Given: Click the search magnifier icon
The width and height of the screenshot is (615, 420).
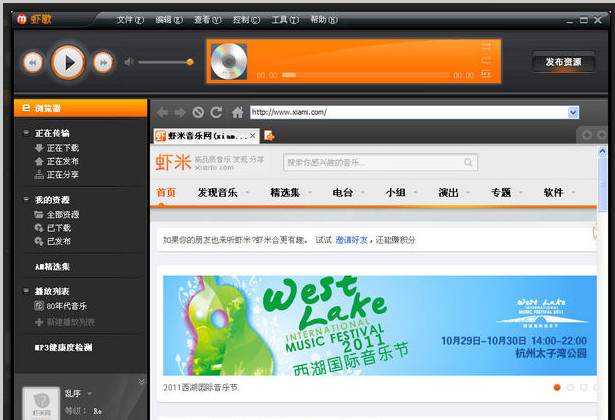Looking at the screenshot, I should [x=468, y=162].
